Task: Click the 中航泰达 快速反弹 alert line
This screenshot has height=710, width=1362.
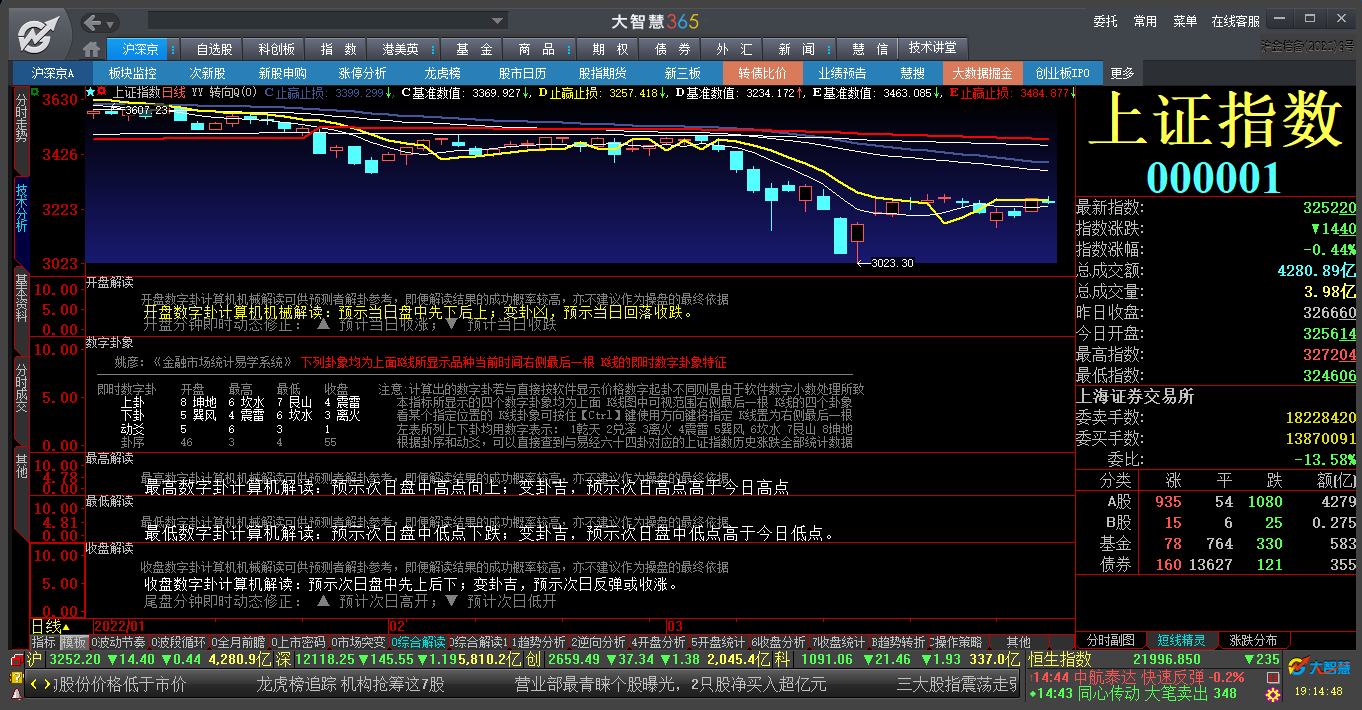Action: tap(1139, 677)
